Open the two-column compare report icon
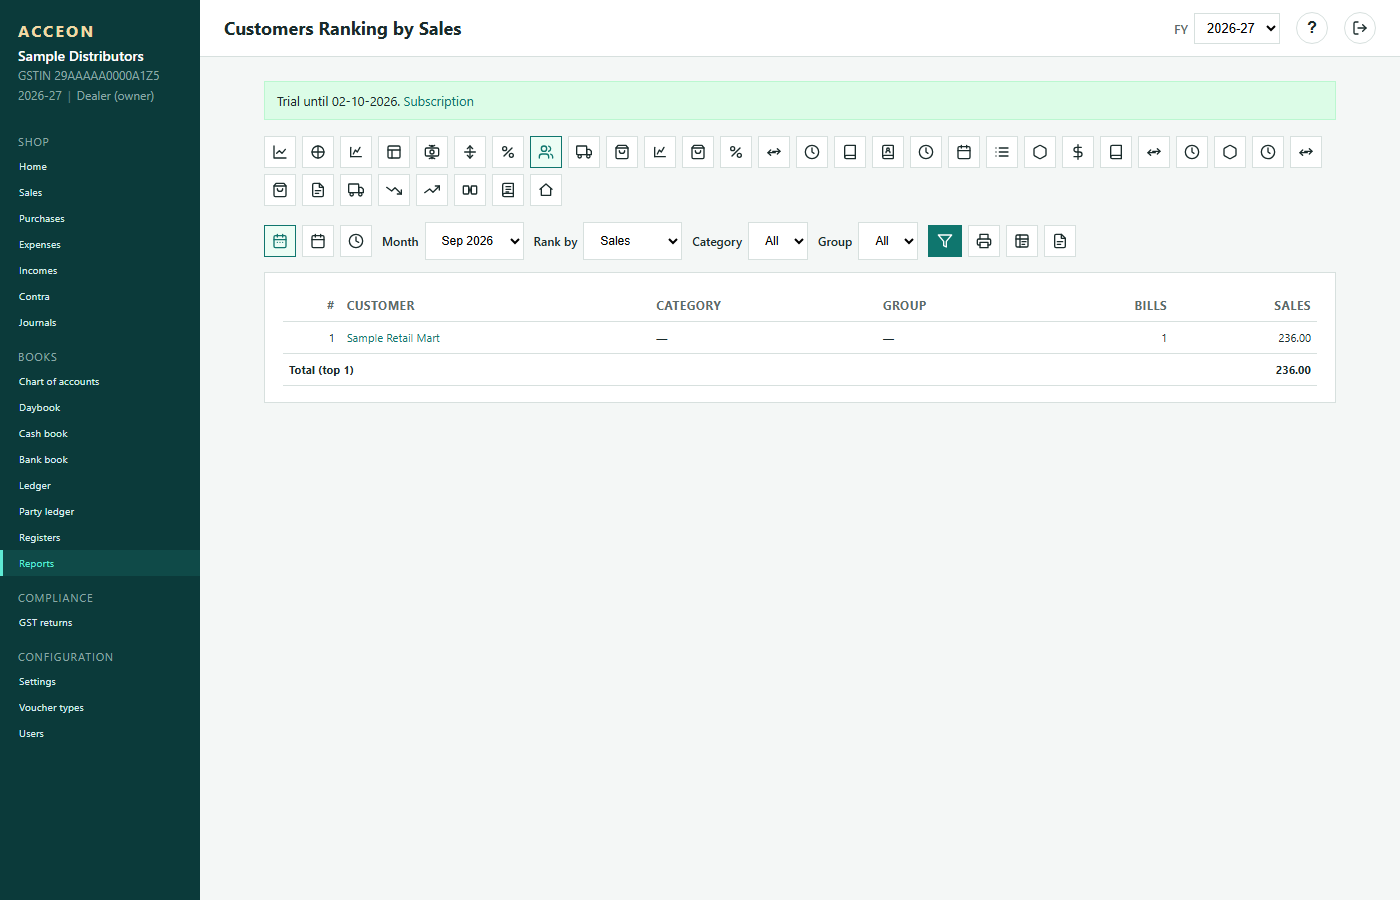1400x900 pixels. click(x=470, y=190)
